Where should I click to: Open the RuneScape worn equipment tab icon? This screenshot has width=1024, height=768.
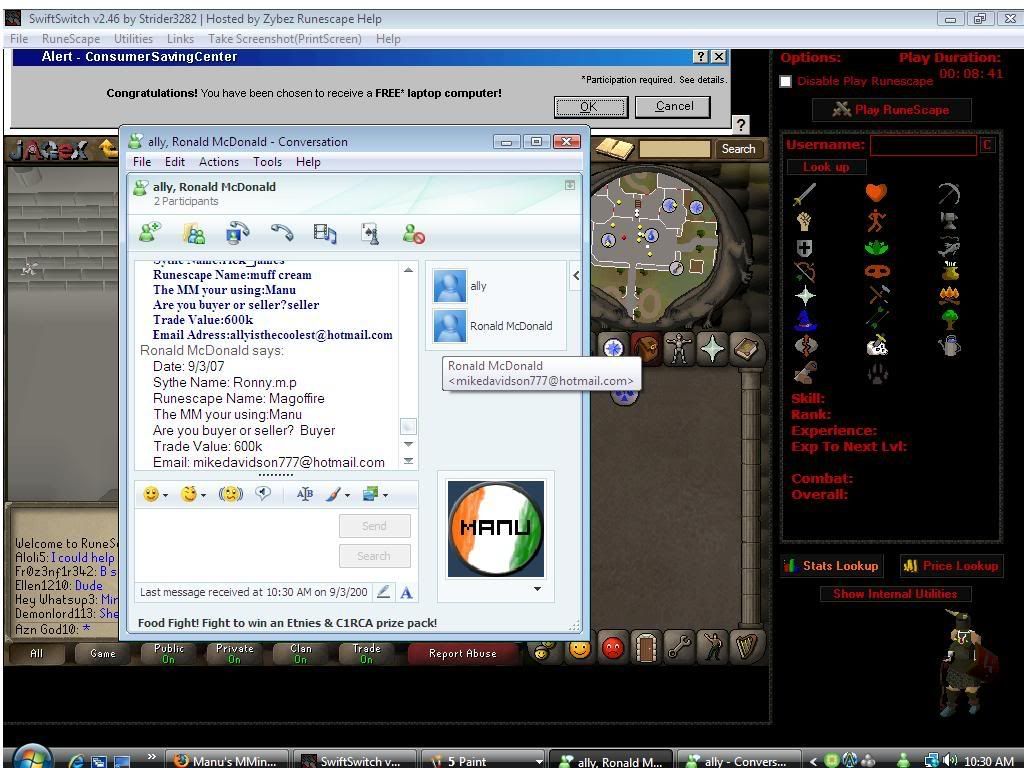pos(679,348)
